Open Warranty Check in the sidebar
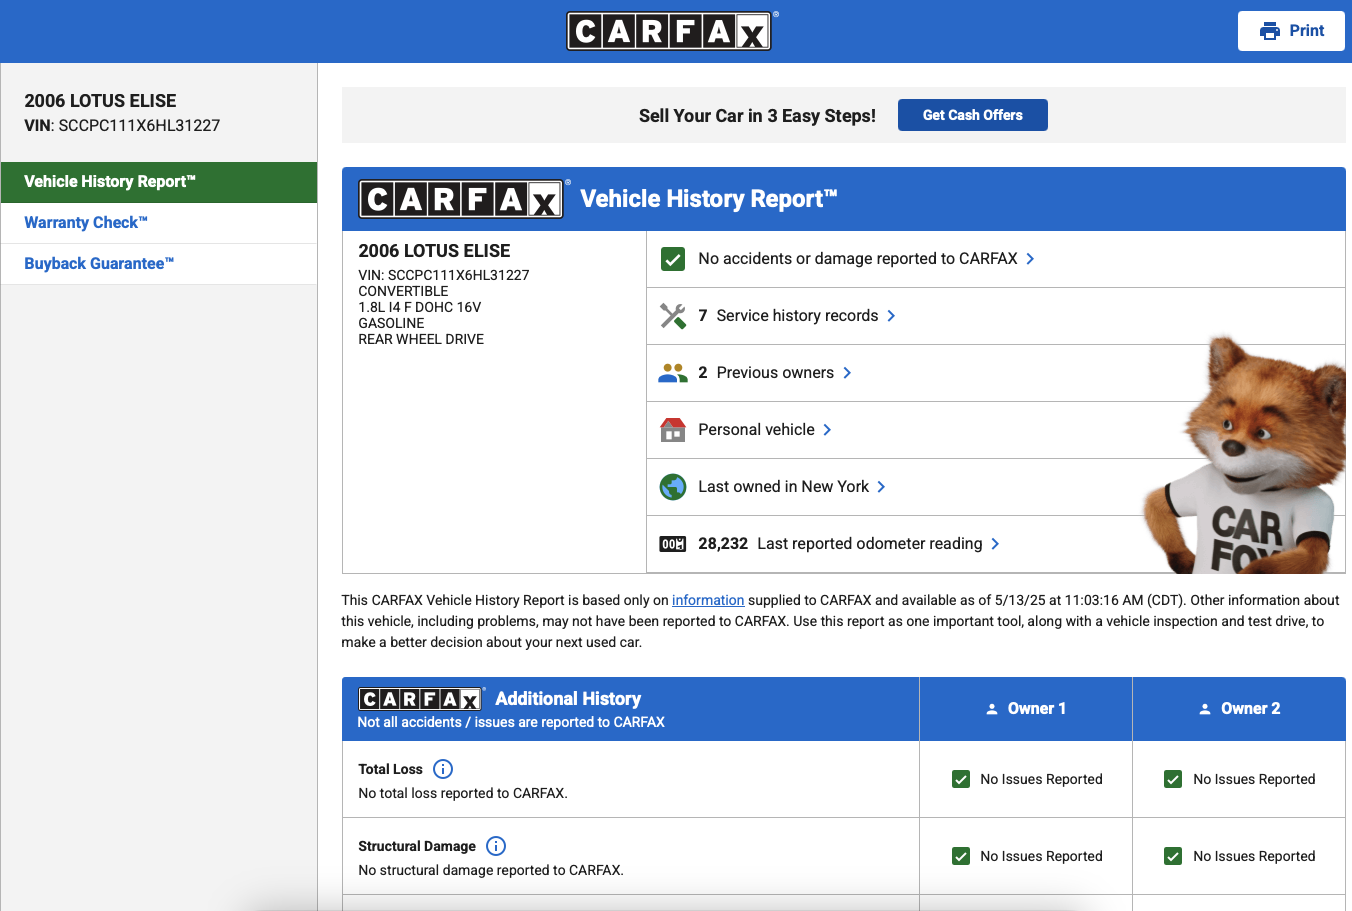Viewport: 1352px width, 911px height. point(159,223)
